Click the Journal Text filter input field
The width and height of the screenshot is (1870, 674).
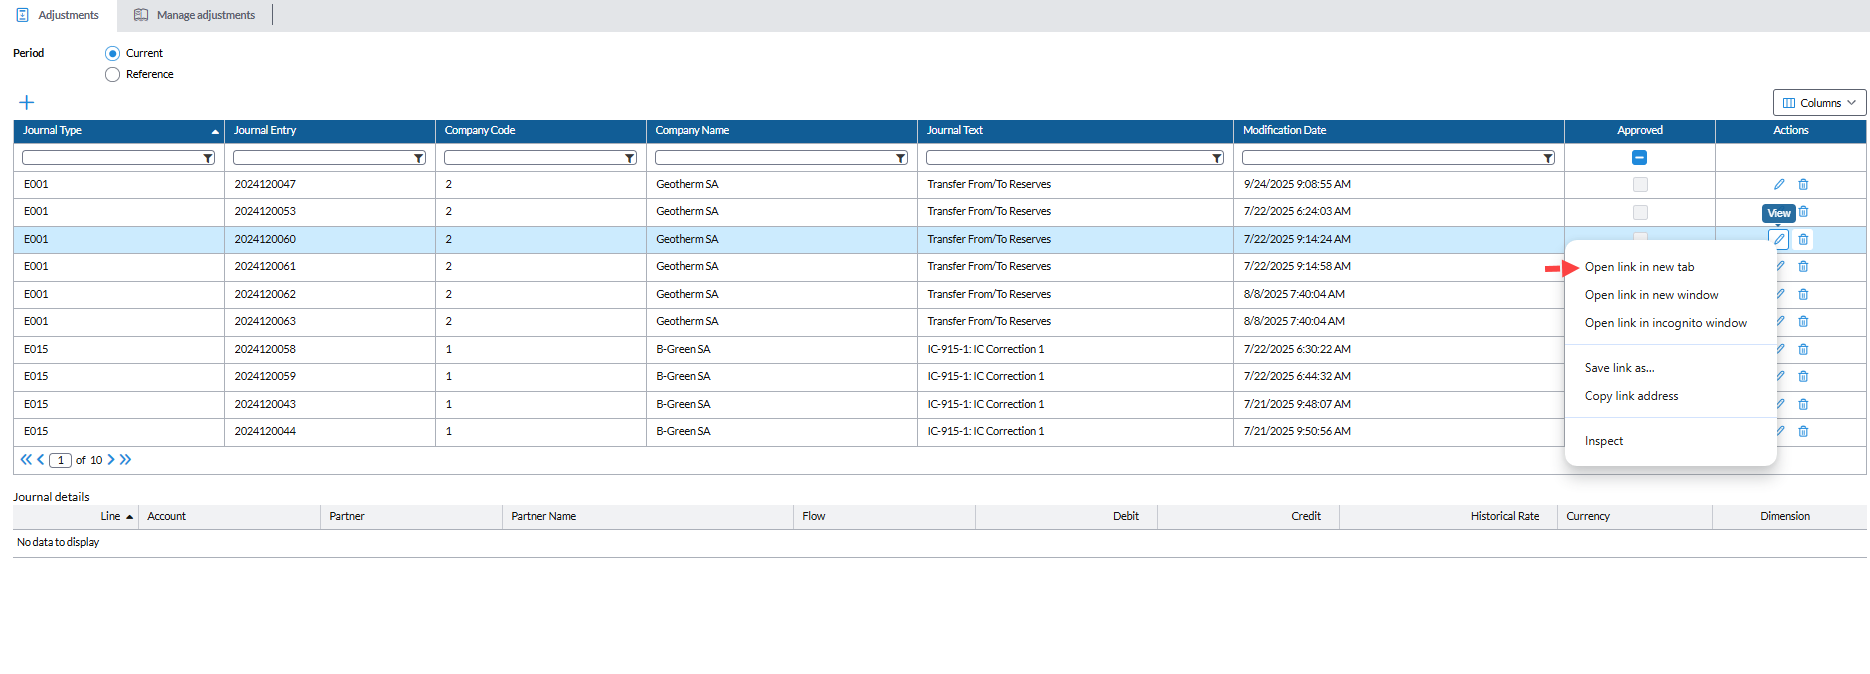pyautogui.click(x=1067, y=158)
